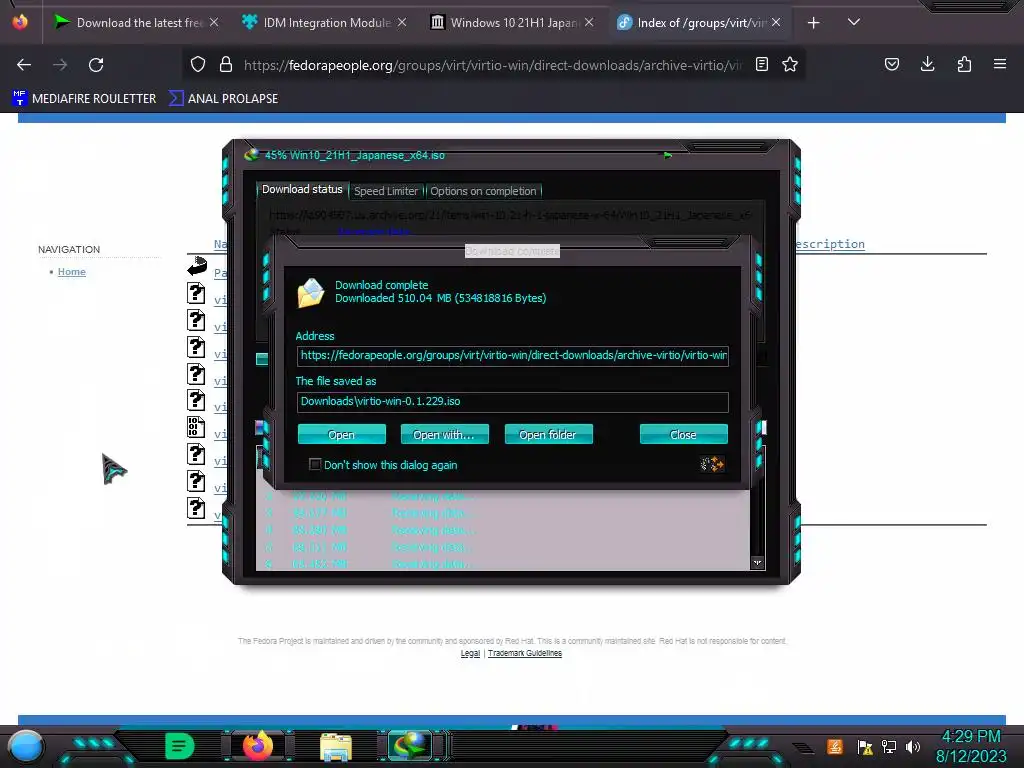Click the volume speaker tray icon
Screen dimensions: 1024x768
click(x=913, y=746)
